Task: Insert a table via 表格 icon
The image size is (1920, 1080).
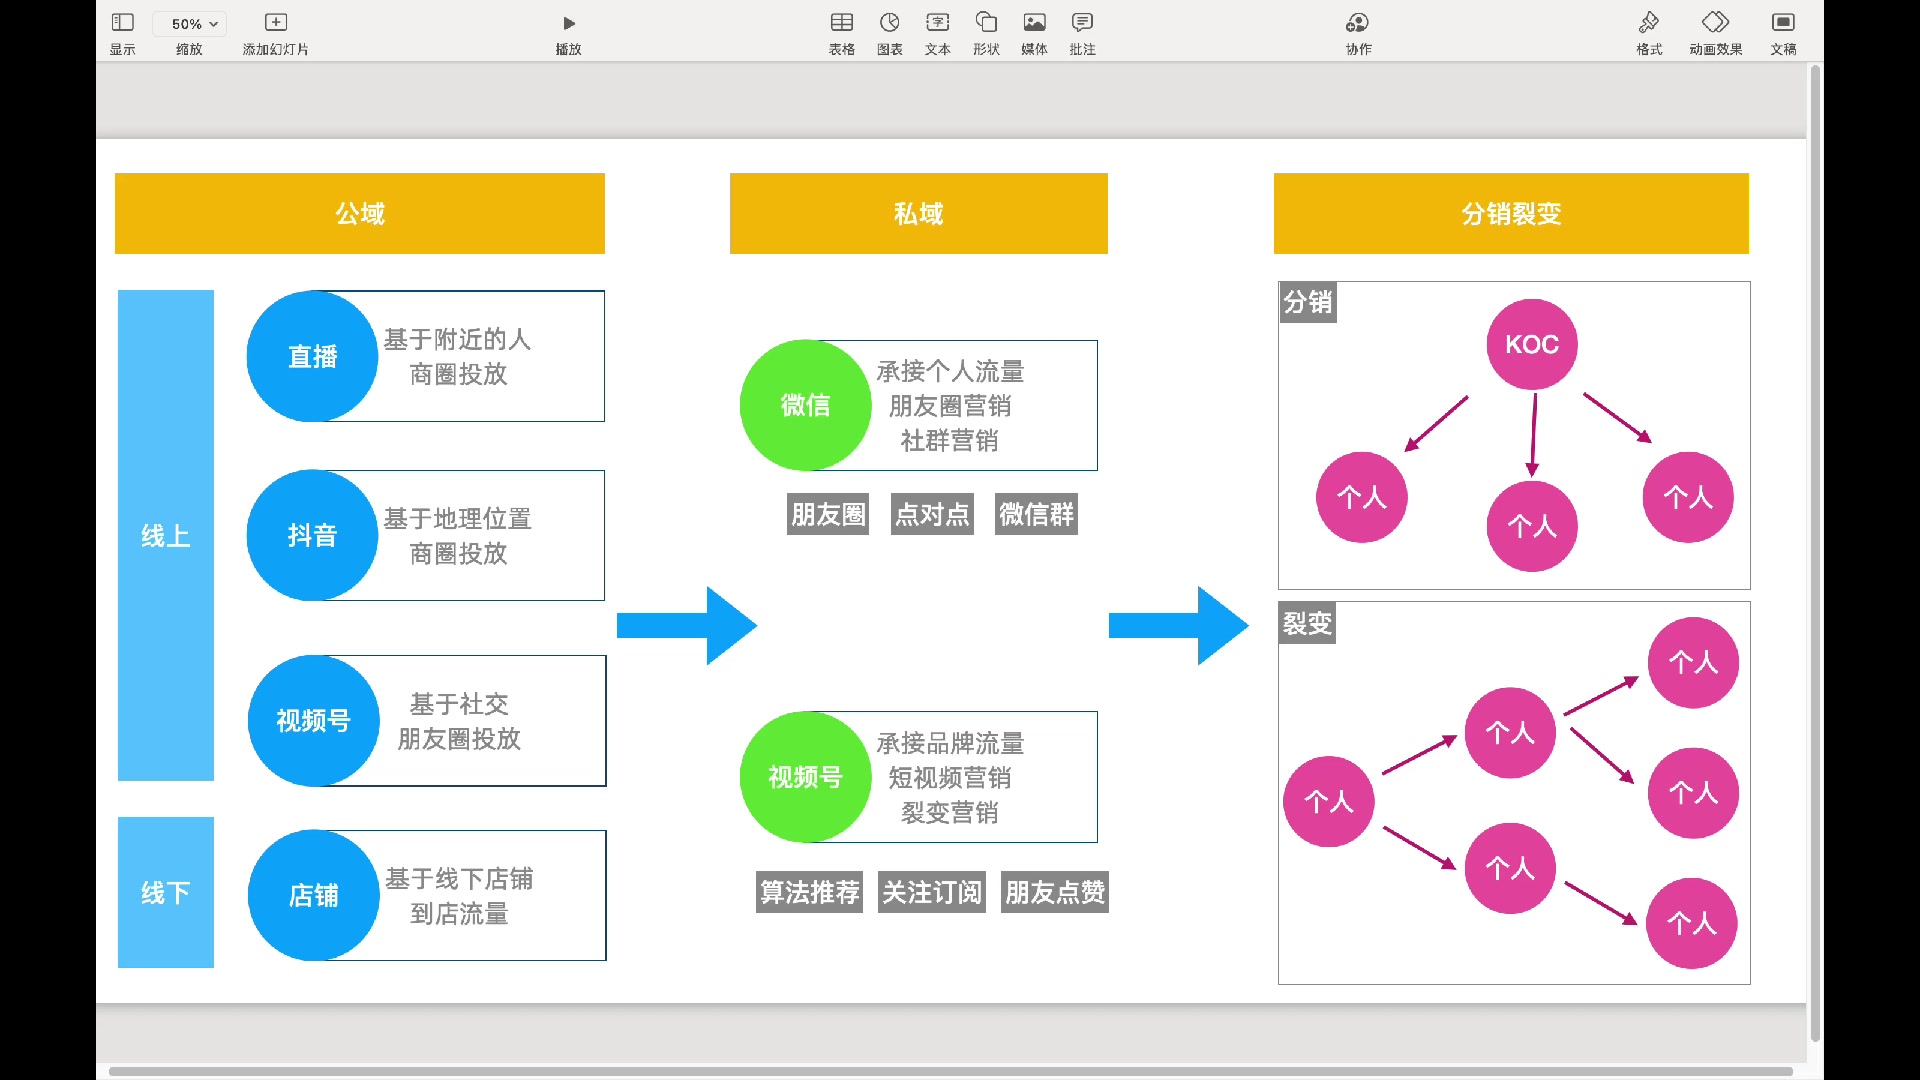Action: 842,22
